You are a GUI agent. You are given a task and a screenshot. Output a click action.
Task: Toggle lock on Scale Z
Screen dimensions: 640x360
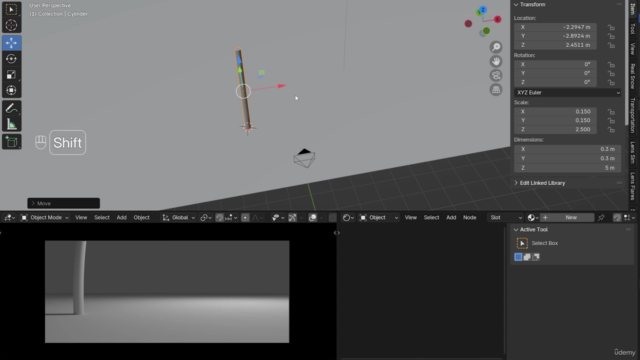click(611, 129)
